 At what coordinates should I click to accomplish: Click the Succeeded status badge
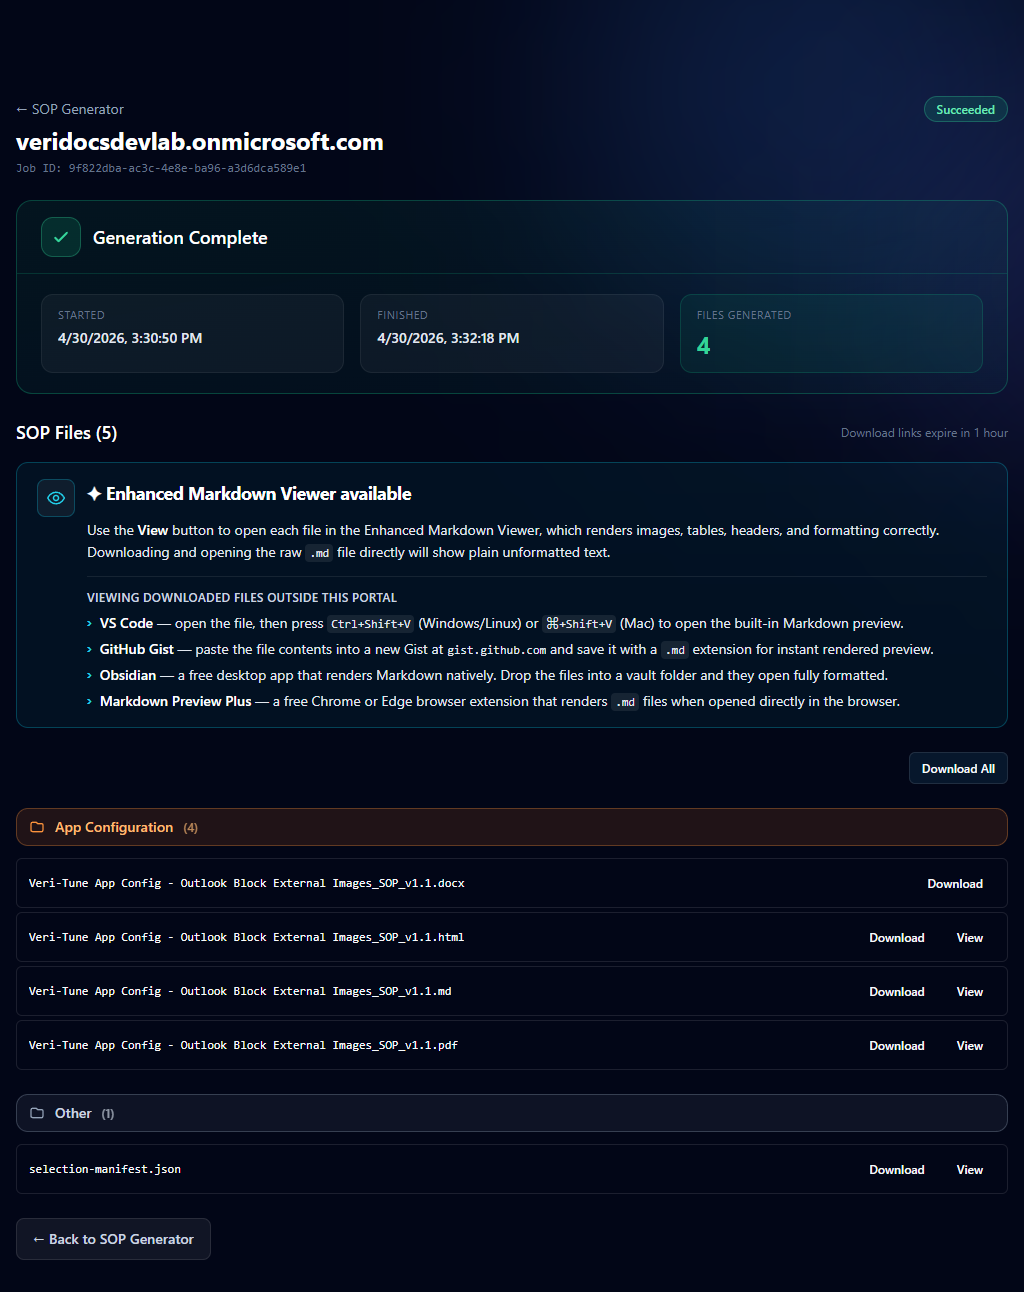pyautogui.click(x=965, y=110)
